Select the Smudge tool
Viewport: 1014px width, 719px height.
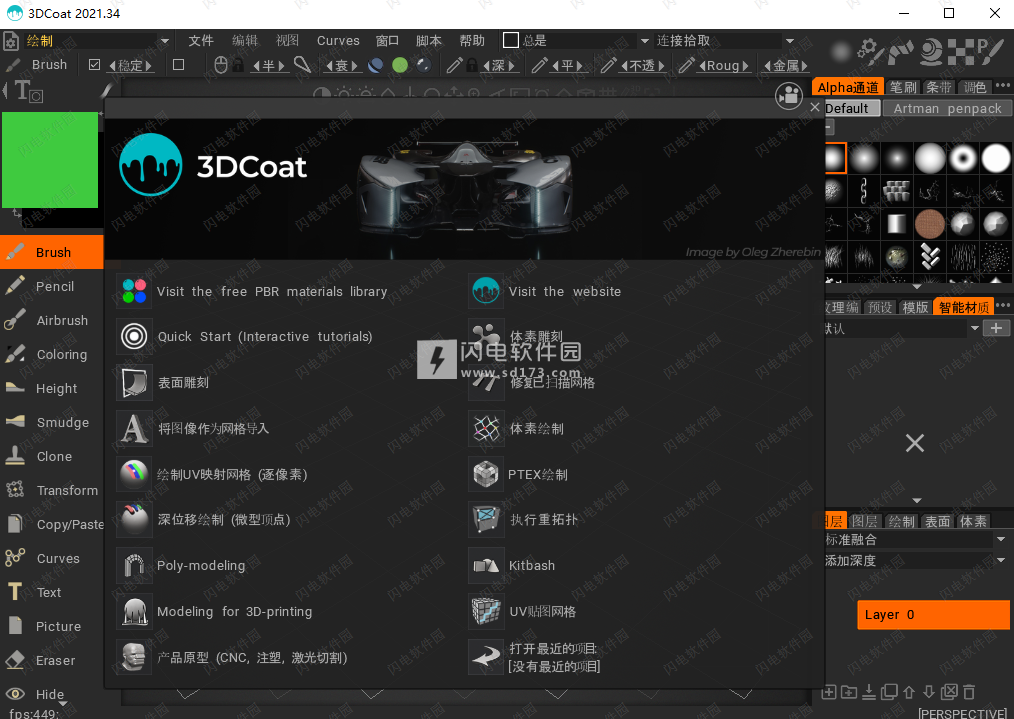(x=52, y=422)
